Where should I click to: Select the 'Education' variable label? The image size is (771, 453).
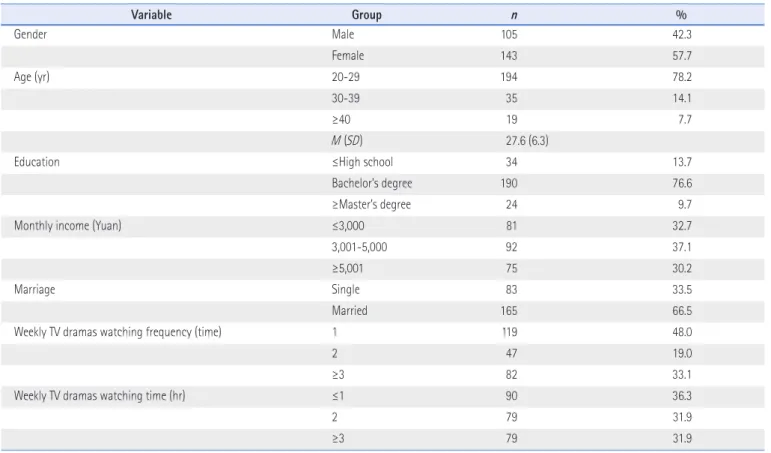37,162
